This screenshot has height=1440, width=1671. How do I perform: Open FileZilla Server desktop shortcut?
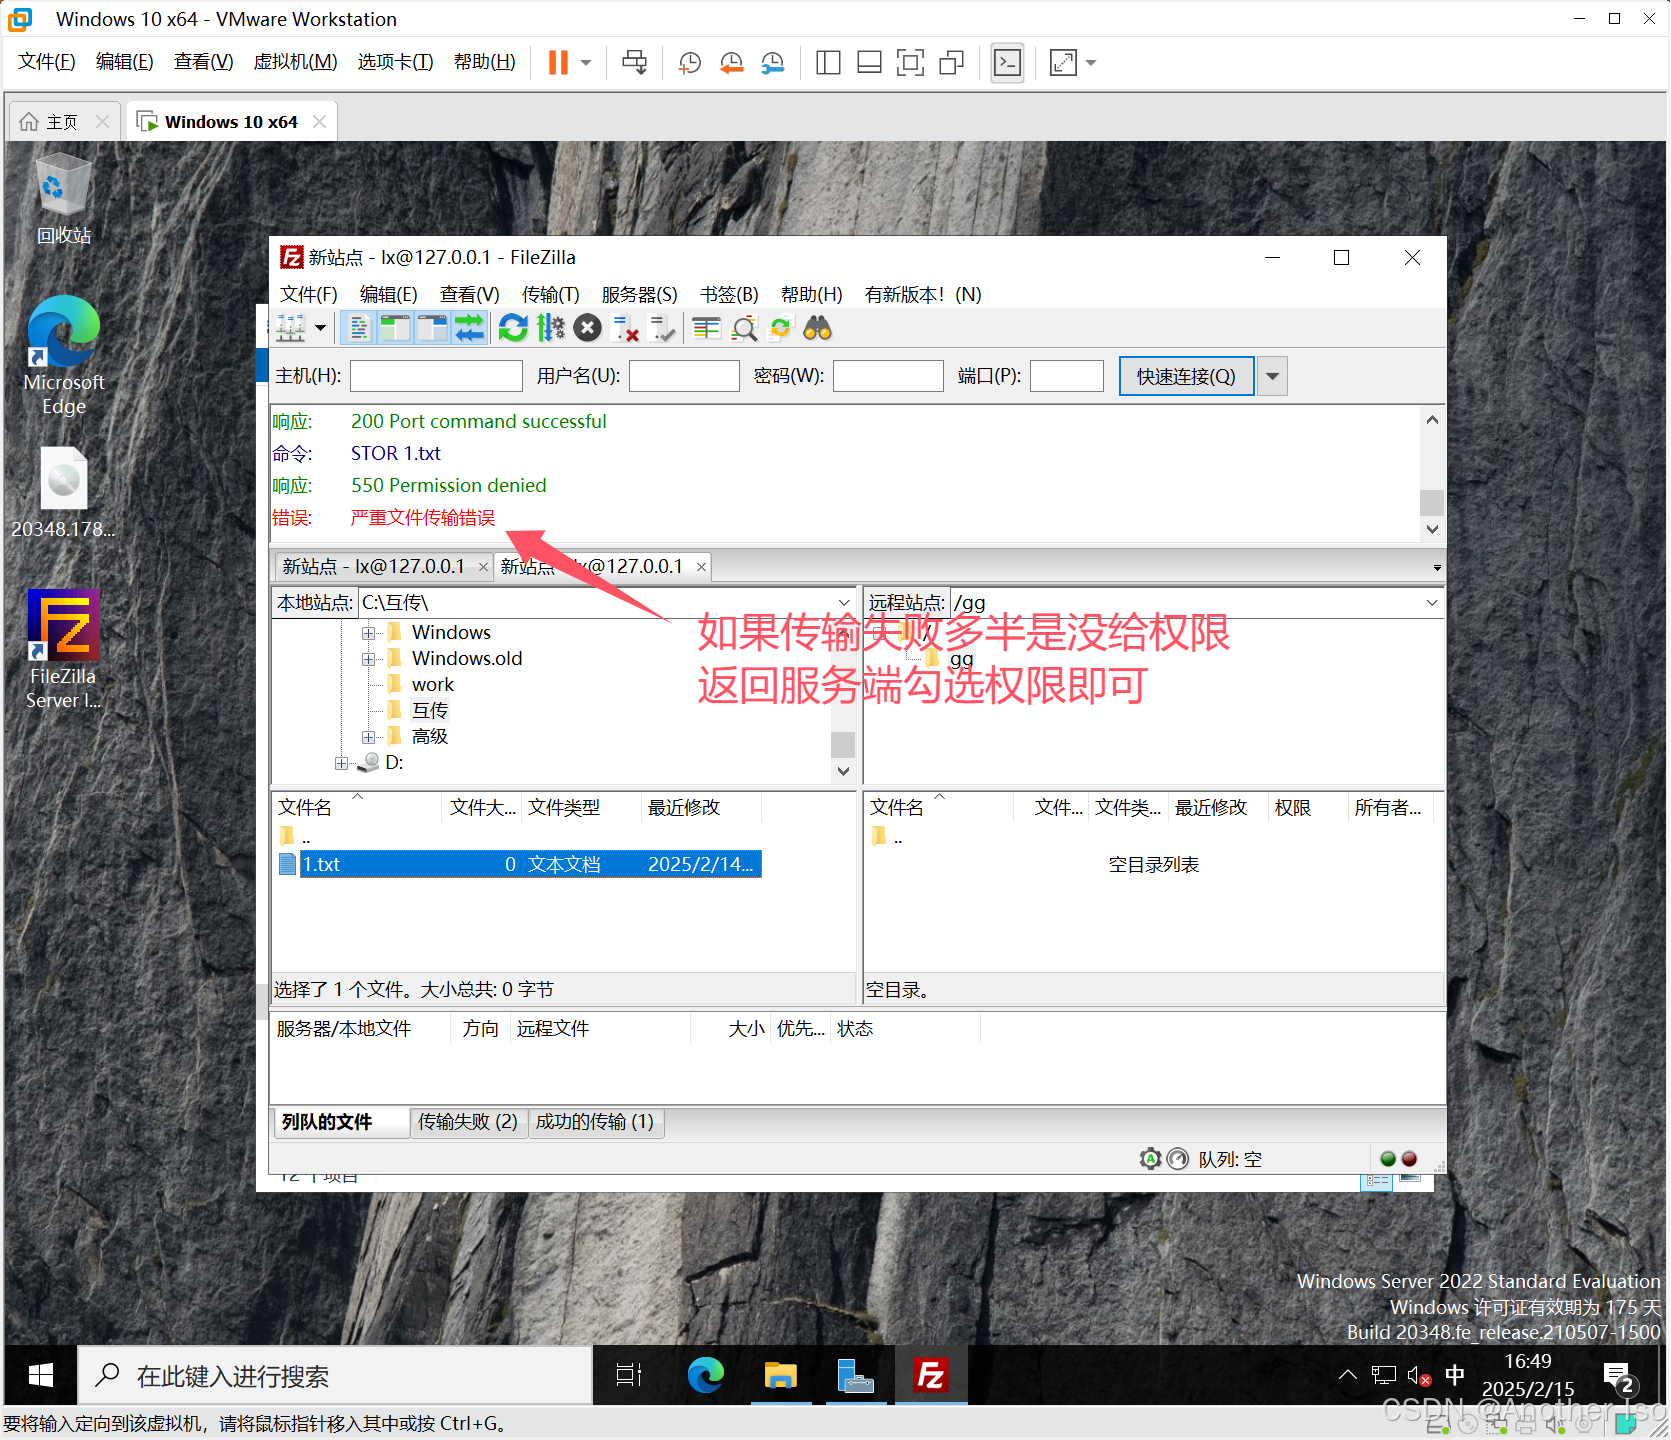point(63,650)
